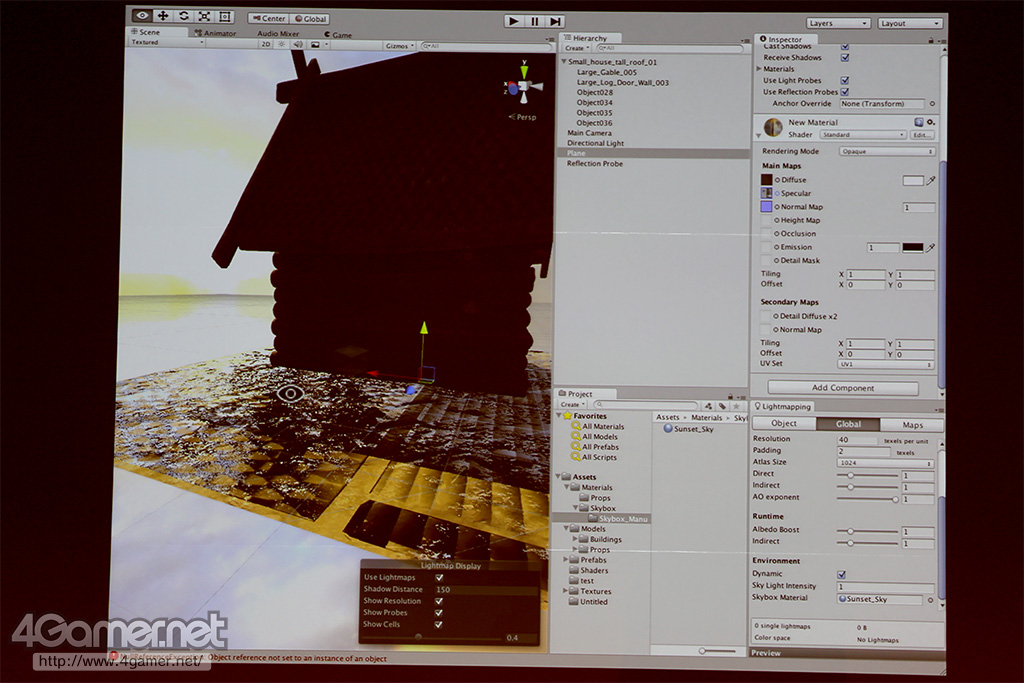Switch to the Game tab
Screen dimensions: 1024x683
point(338,35)
